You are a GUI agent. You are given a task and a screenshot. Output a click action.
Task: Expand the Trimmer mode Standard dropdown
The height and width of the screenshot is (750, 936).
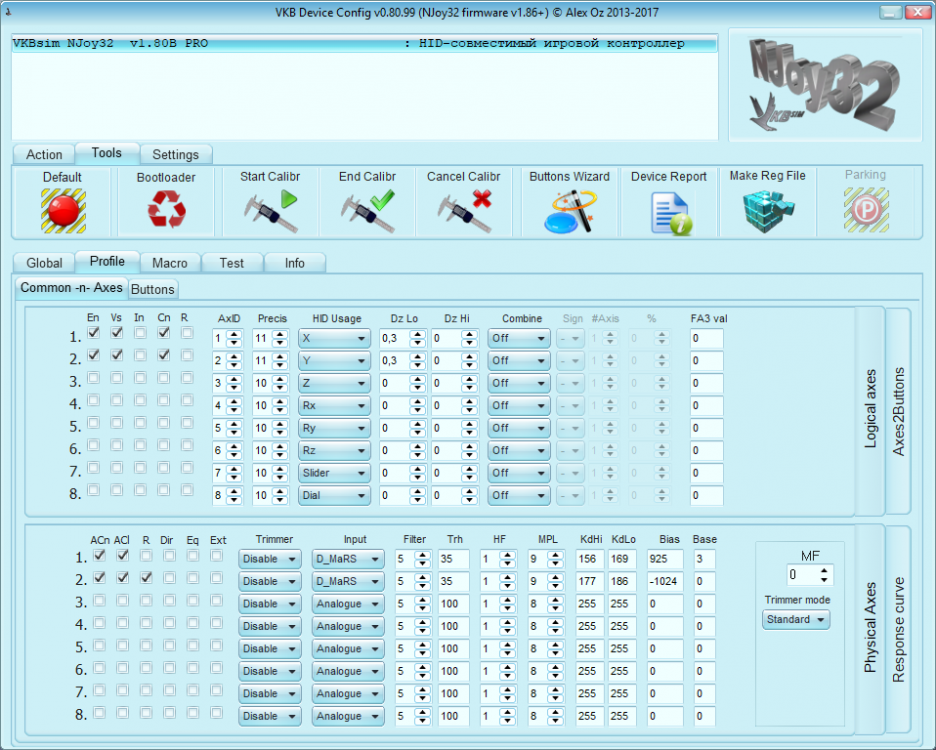(796, 620)
